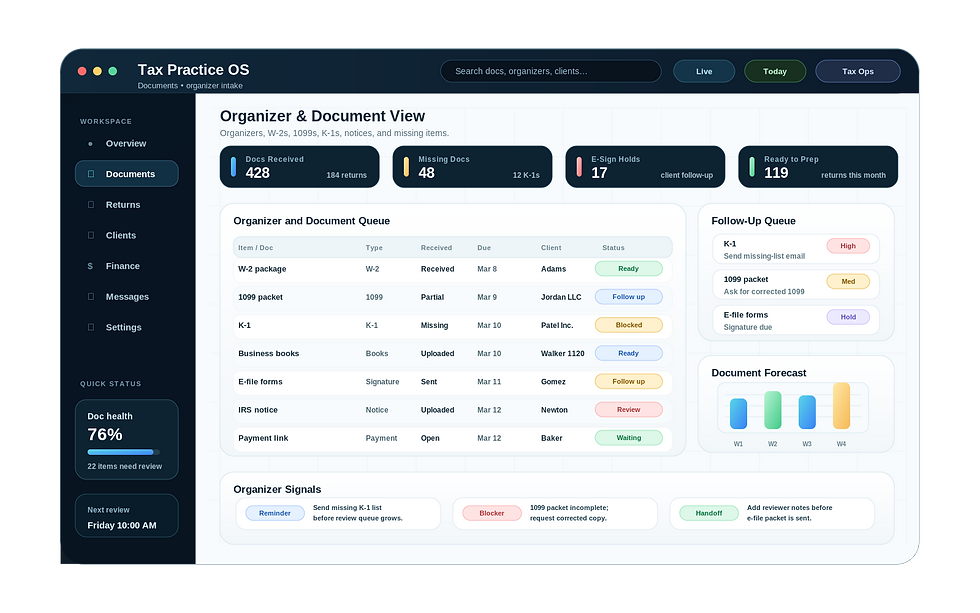Screen dimensions: 980x613
Task: Click the Settings sidebar icon
Action: point(91,327)
